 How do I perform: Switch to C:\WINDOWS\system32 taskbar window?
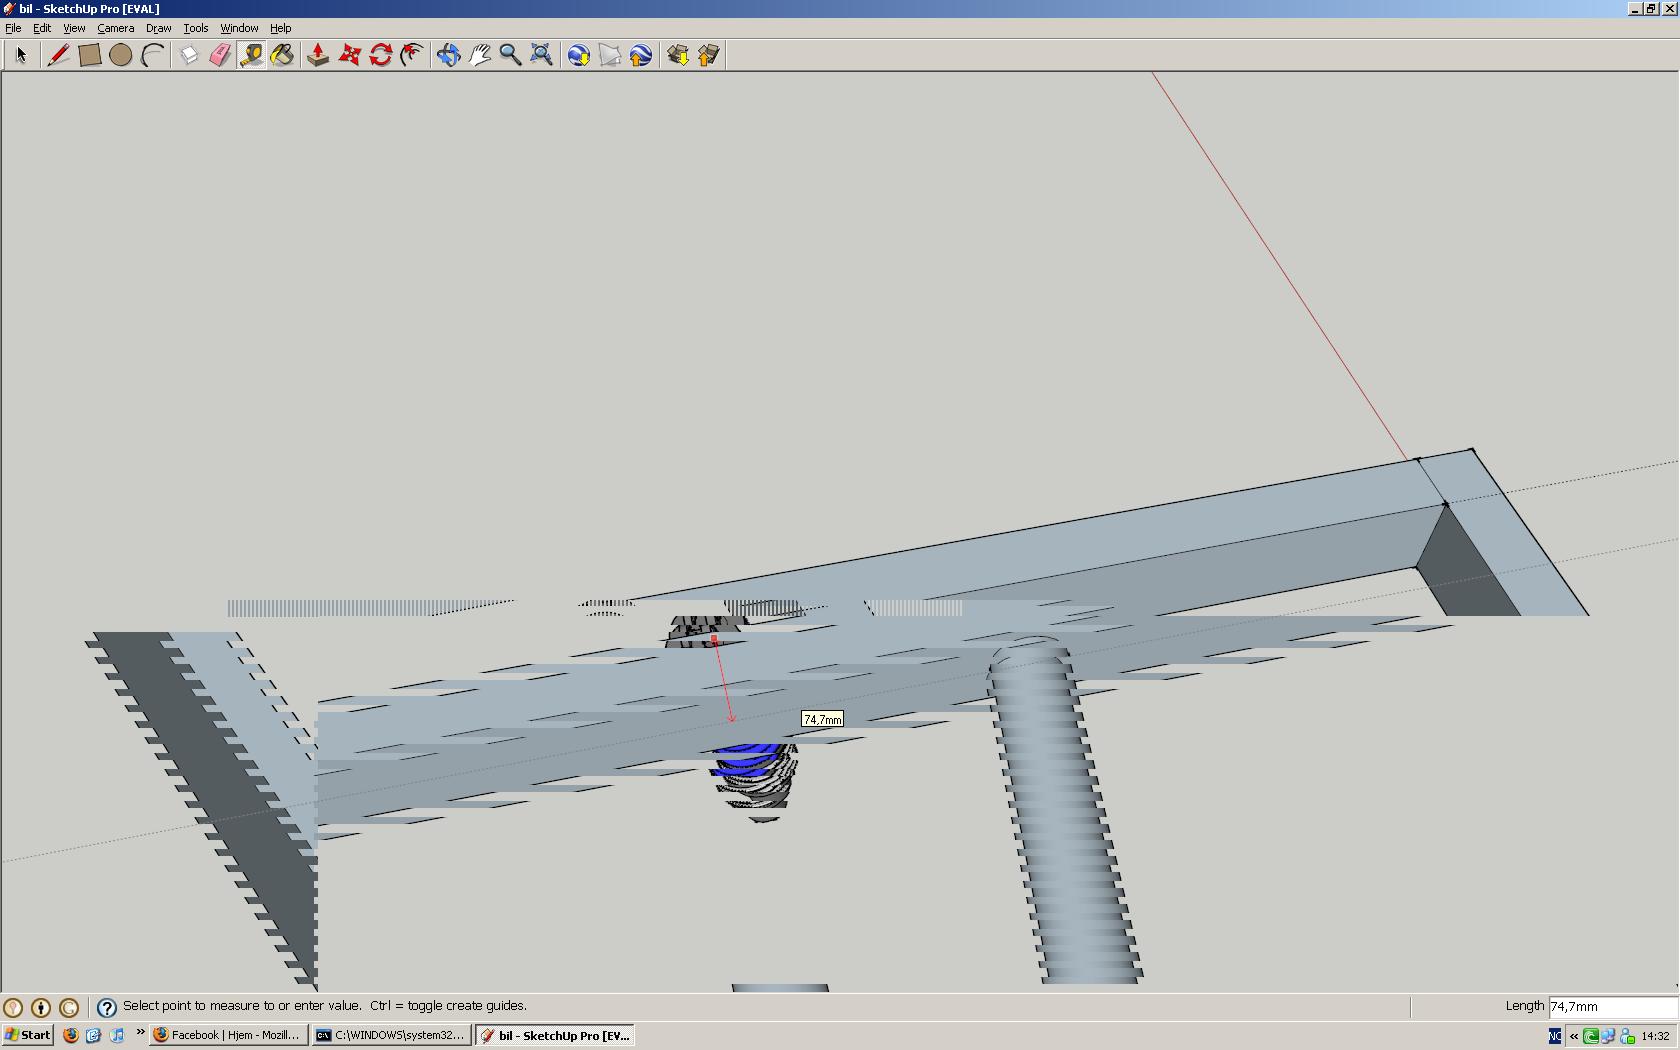(390, 1035)
